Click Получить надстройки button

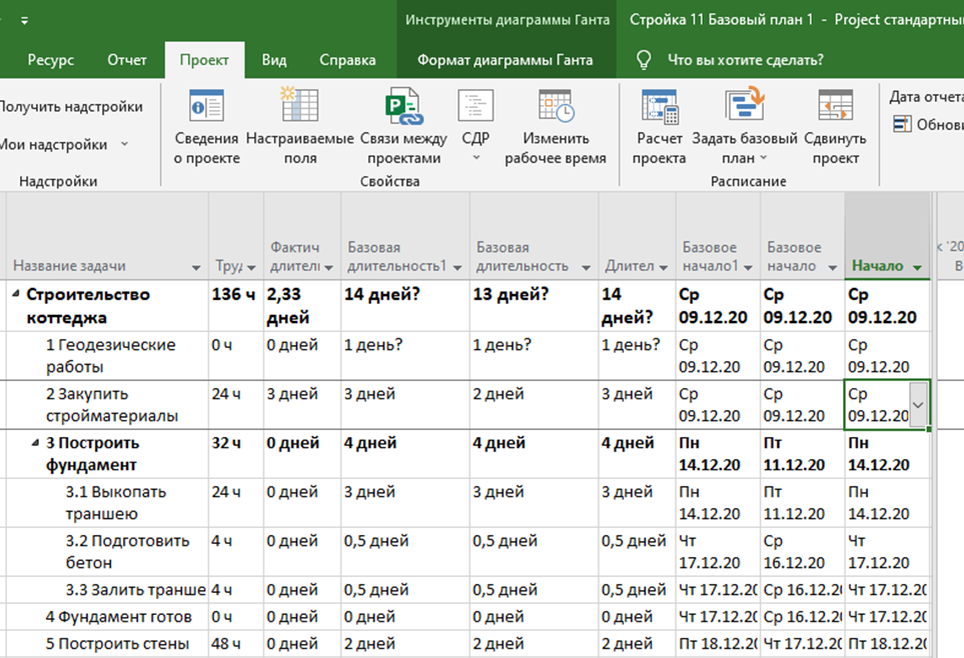(71, 106)
